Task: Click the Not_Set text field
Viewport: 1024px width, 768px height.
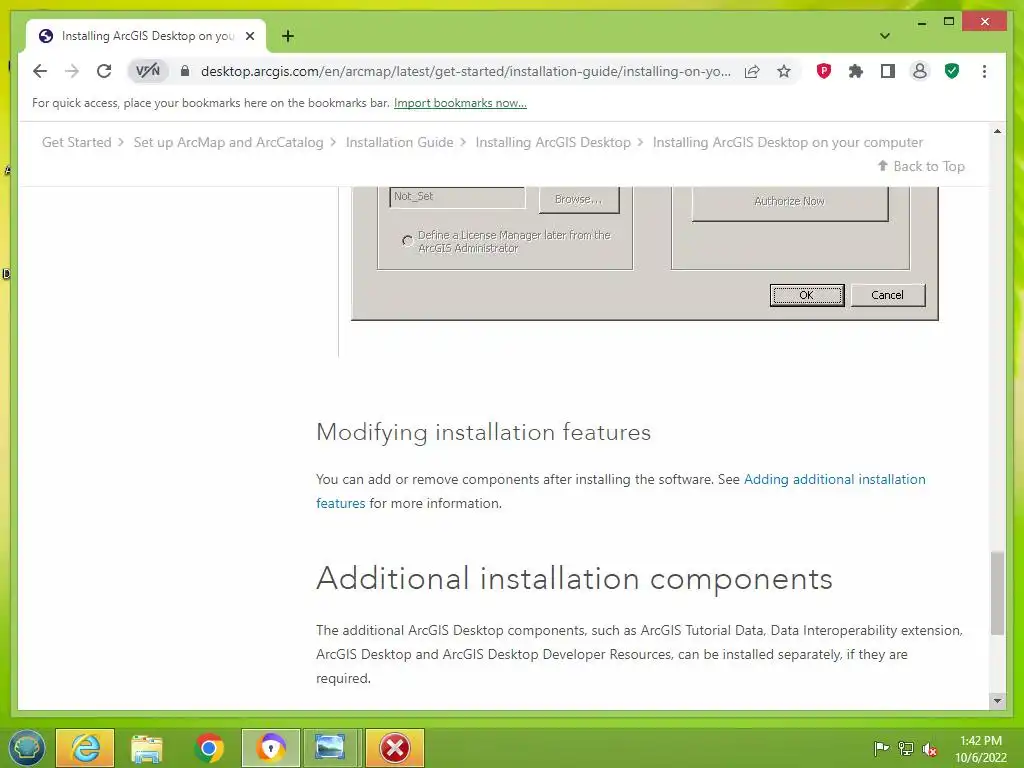Action: 457,197
